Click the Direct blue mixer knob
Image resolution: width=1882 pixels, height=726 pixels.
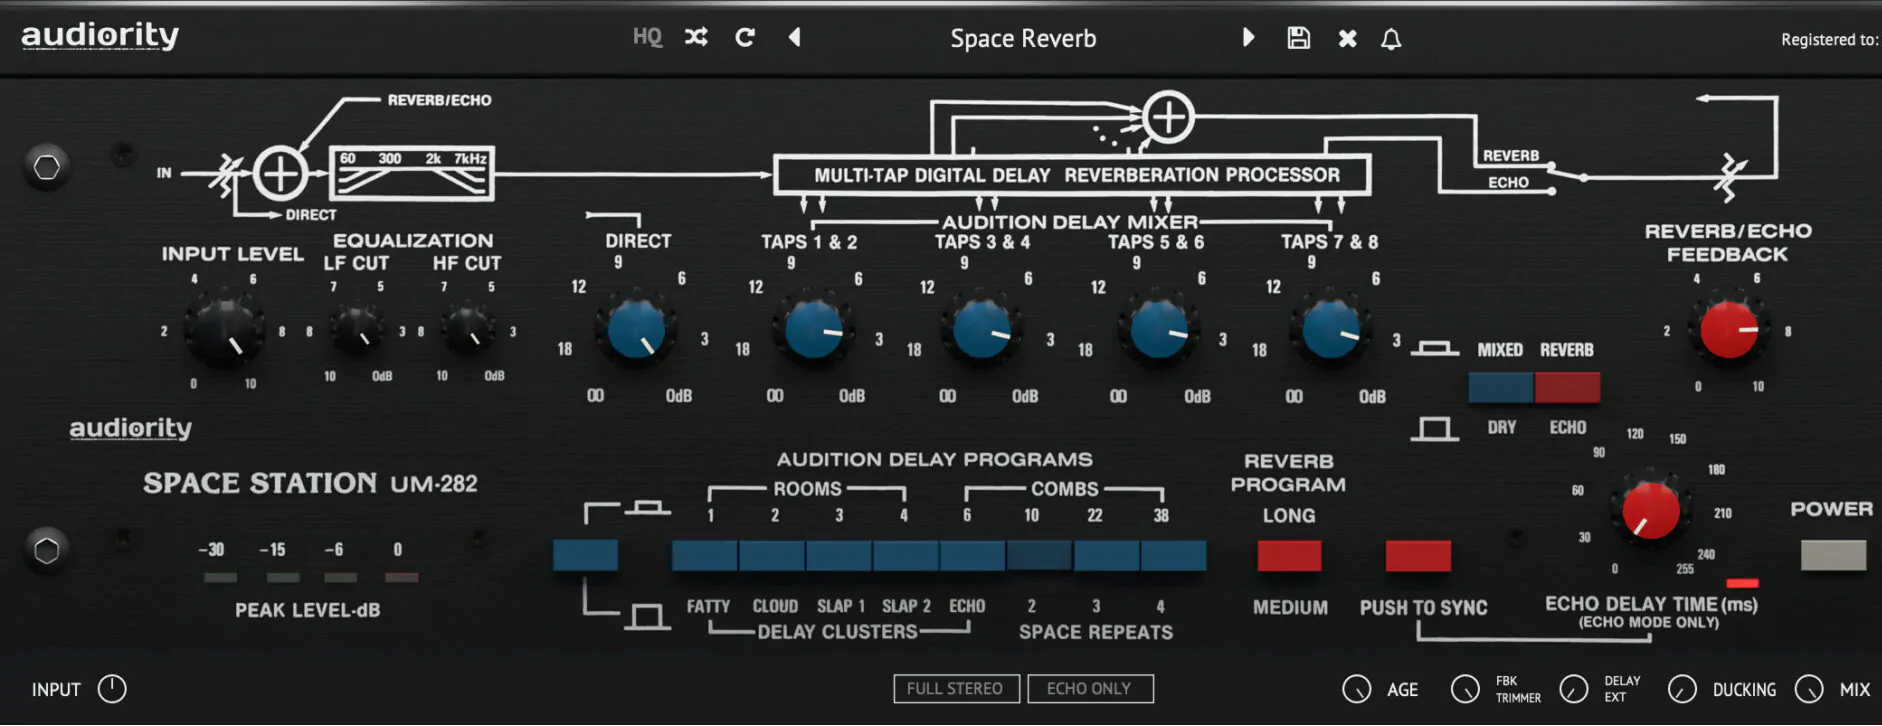[x=636, y=329]
